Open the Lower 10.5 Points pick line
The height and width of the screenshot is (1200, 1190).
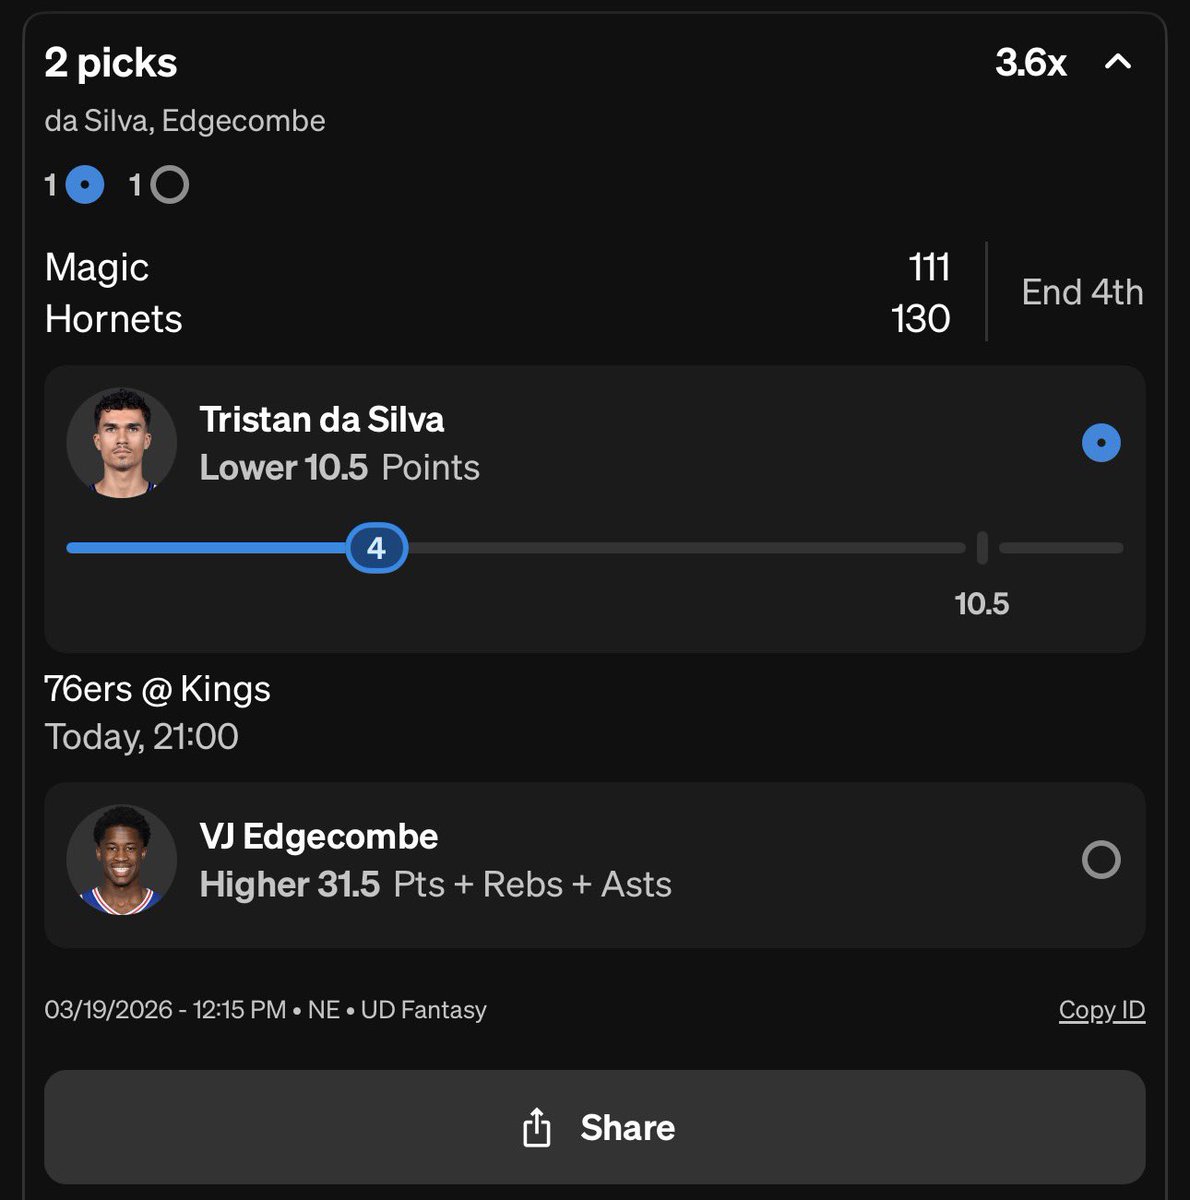[x=339, y=467]
